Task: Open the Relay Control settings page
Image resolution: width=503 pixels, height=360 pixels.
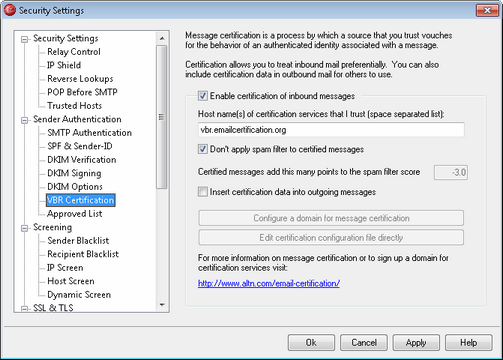Action: point(74,52)
